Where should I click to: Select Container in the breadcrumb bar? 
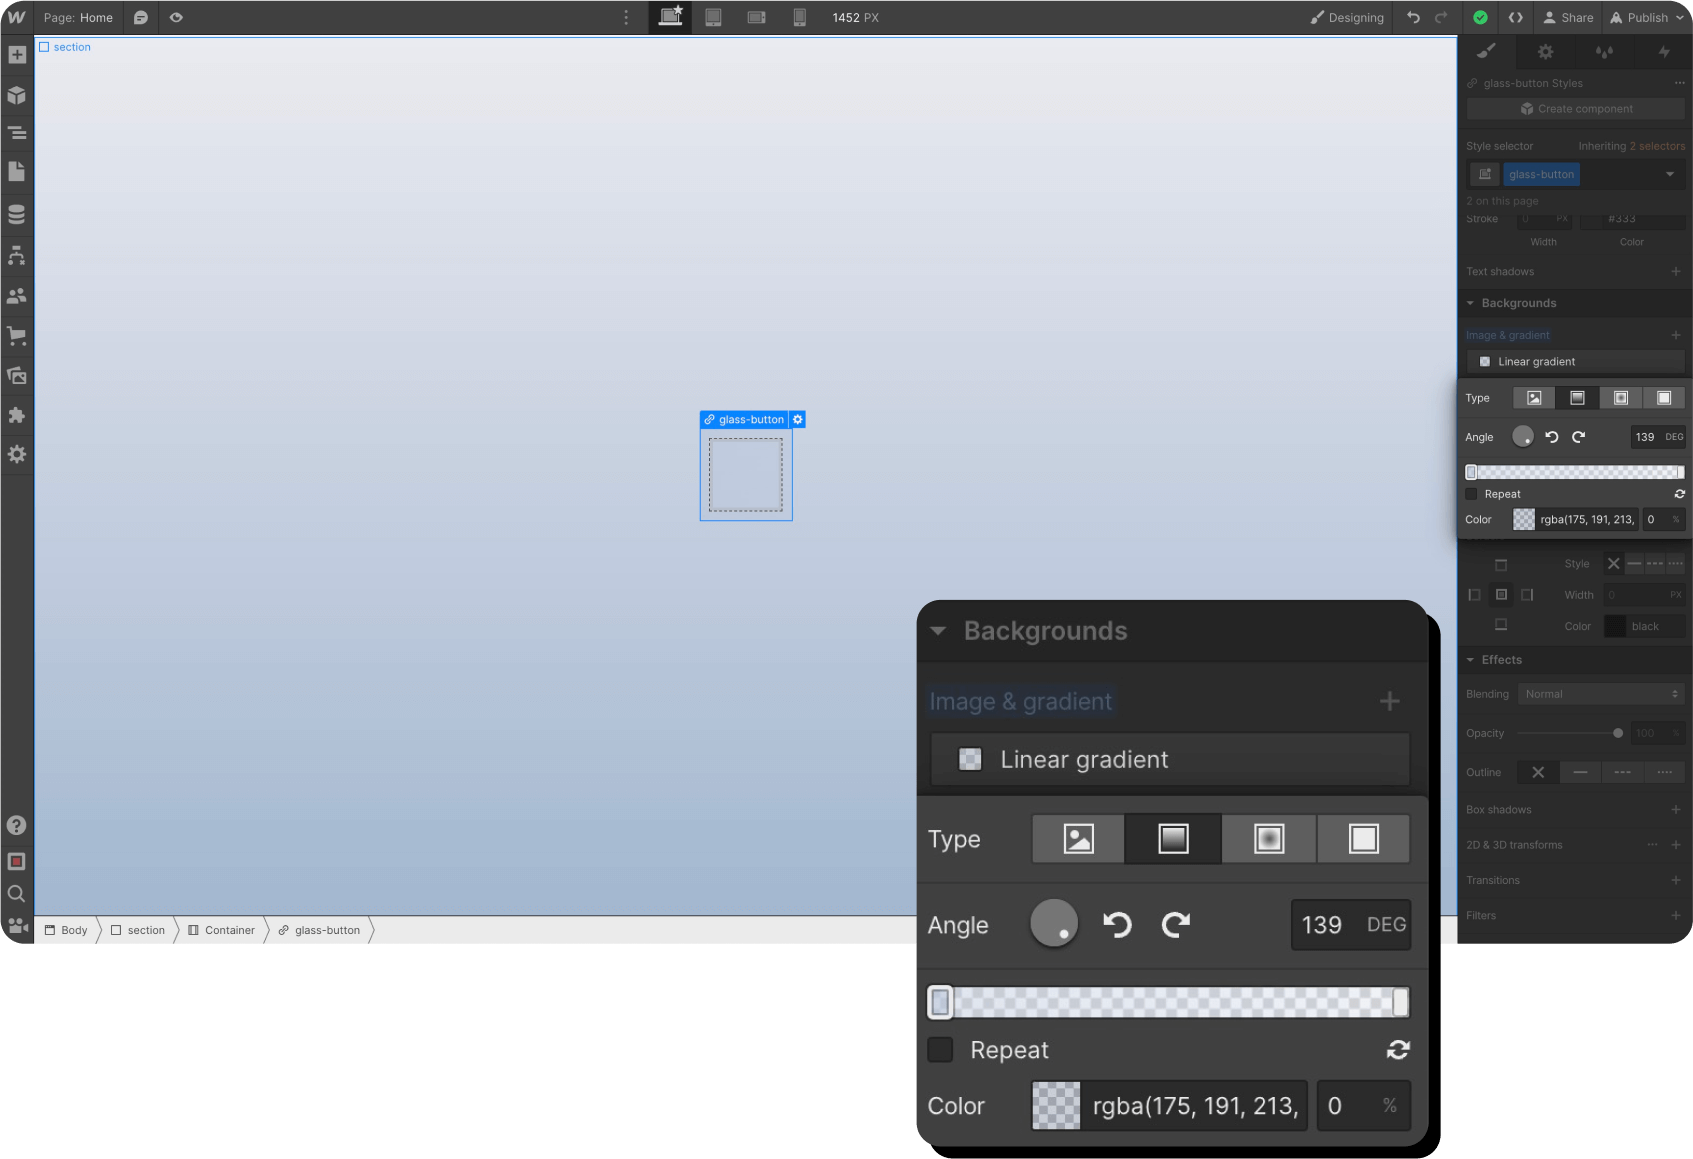228,930
